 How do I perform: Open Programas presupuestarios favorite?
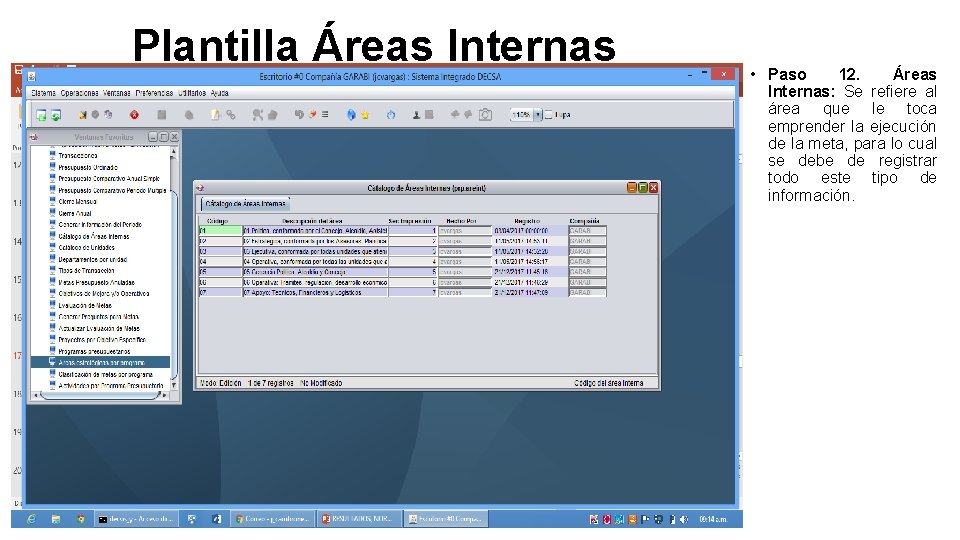[x=94, y=351]
